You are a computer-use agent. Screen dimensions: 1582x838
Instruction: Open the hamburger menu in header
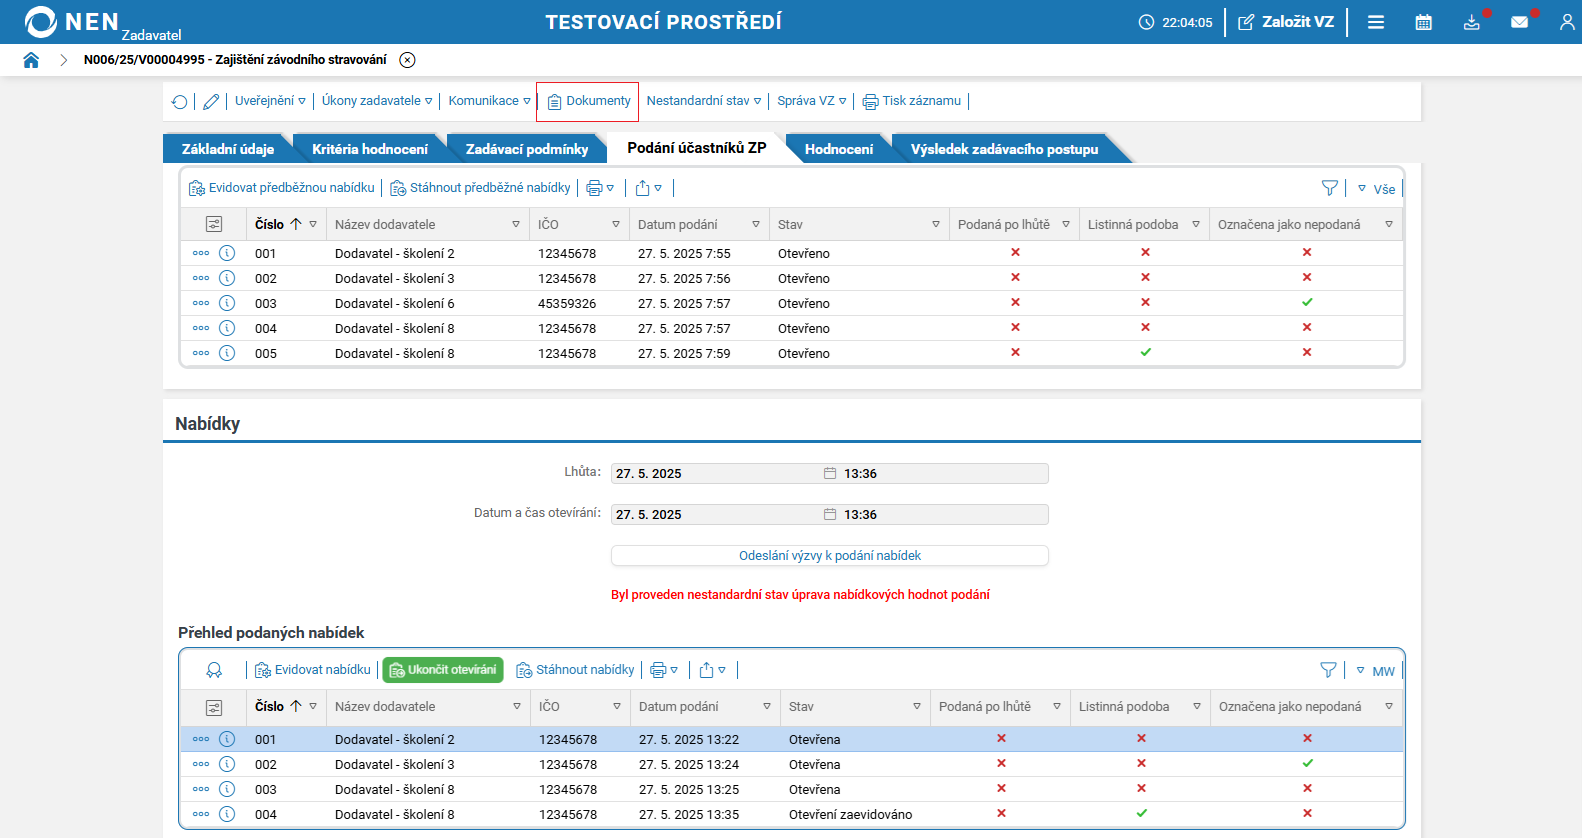click(1376, 22)
